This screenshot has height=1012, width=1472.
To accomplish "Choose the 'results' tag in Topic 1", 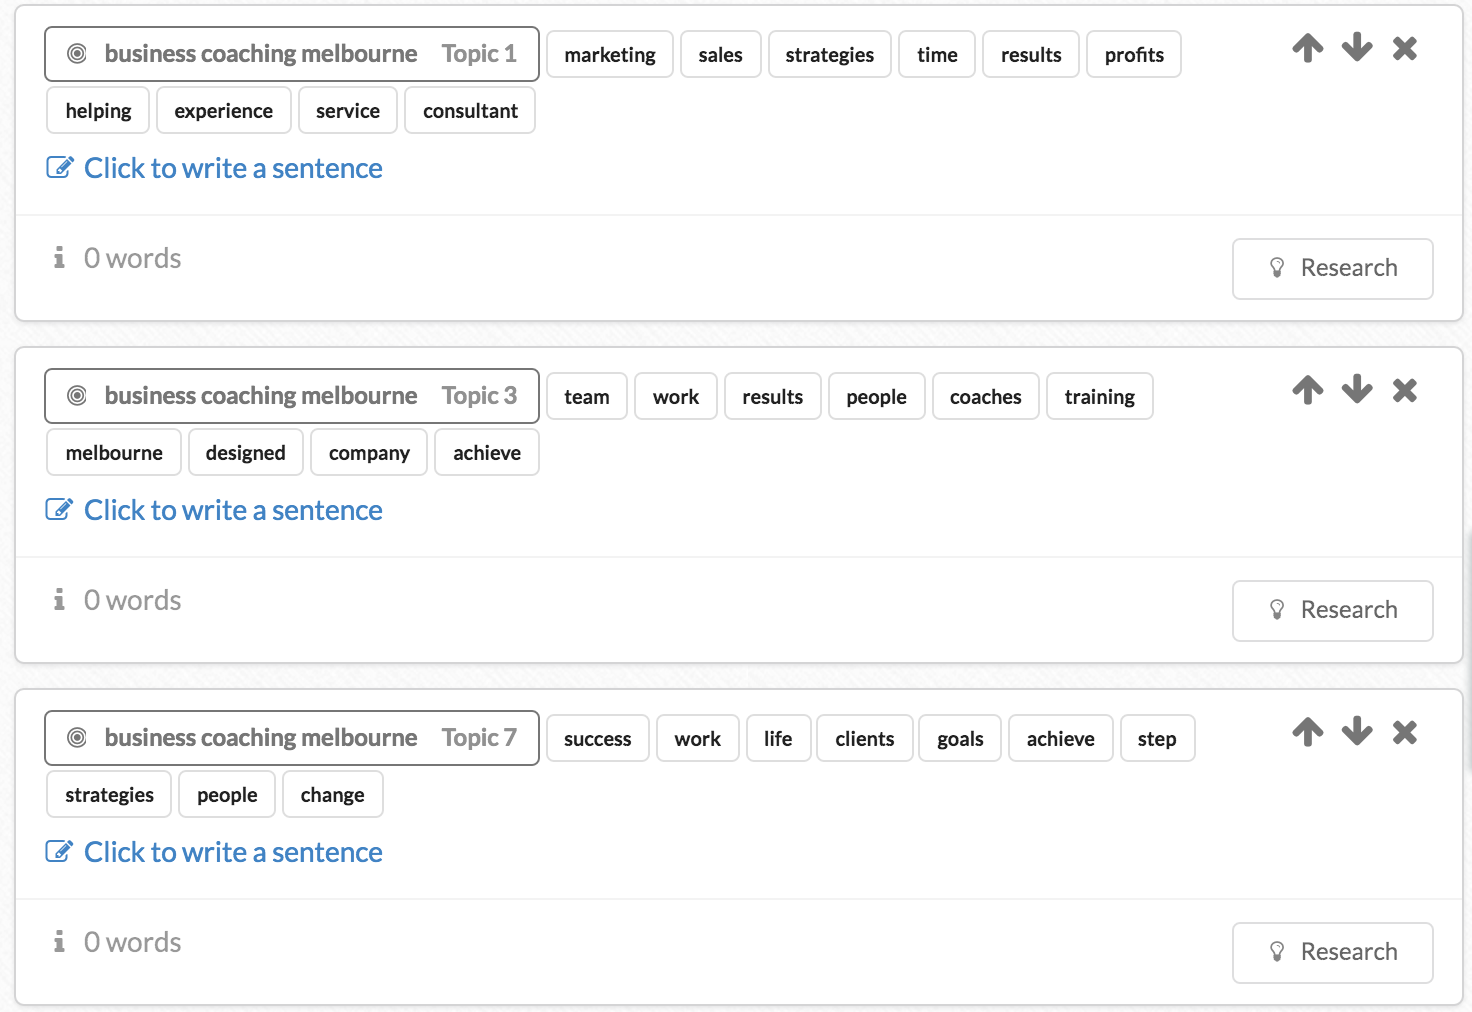I will (x=1031, y=54).
